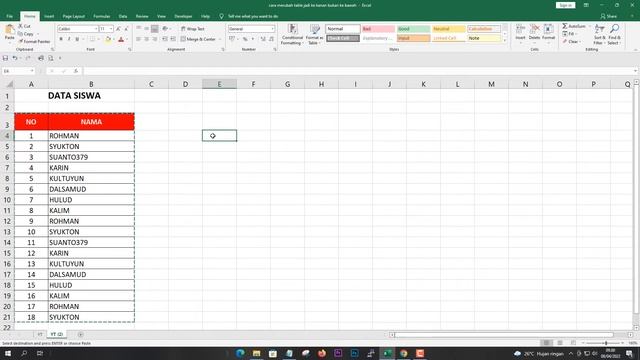640x360 pixels.
Task: Activate the Format Painter tool
Action: click(34, 41)
